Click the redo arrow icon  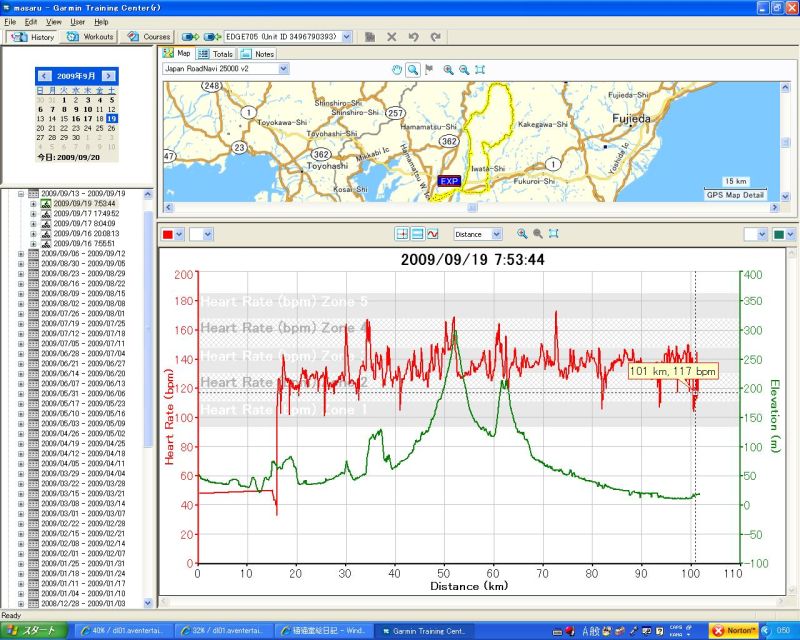[435, 37]
